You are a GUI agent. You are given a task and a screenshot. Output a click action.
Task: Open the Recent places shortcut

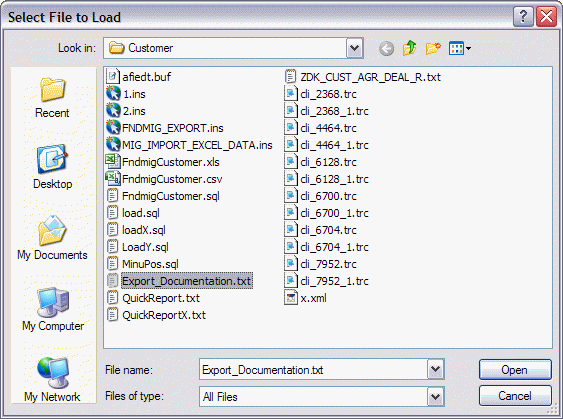tap(52, 97)
